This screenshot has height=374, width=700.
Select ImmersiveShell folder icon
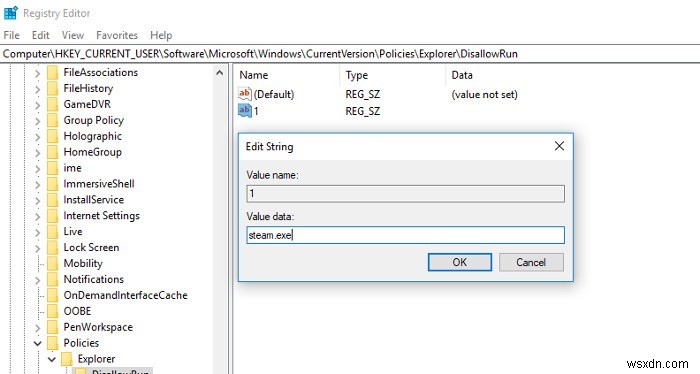(x=53, y=184)
